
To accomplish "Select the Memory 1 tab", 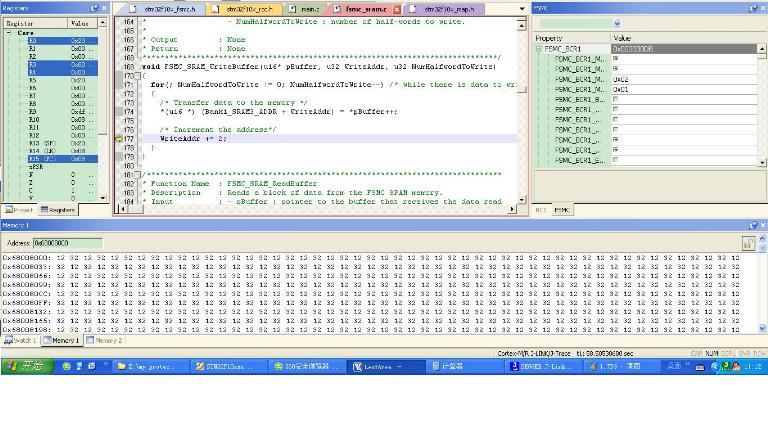I will (61, 340).
